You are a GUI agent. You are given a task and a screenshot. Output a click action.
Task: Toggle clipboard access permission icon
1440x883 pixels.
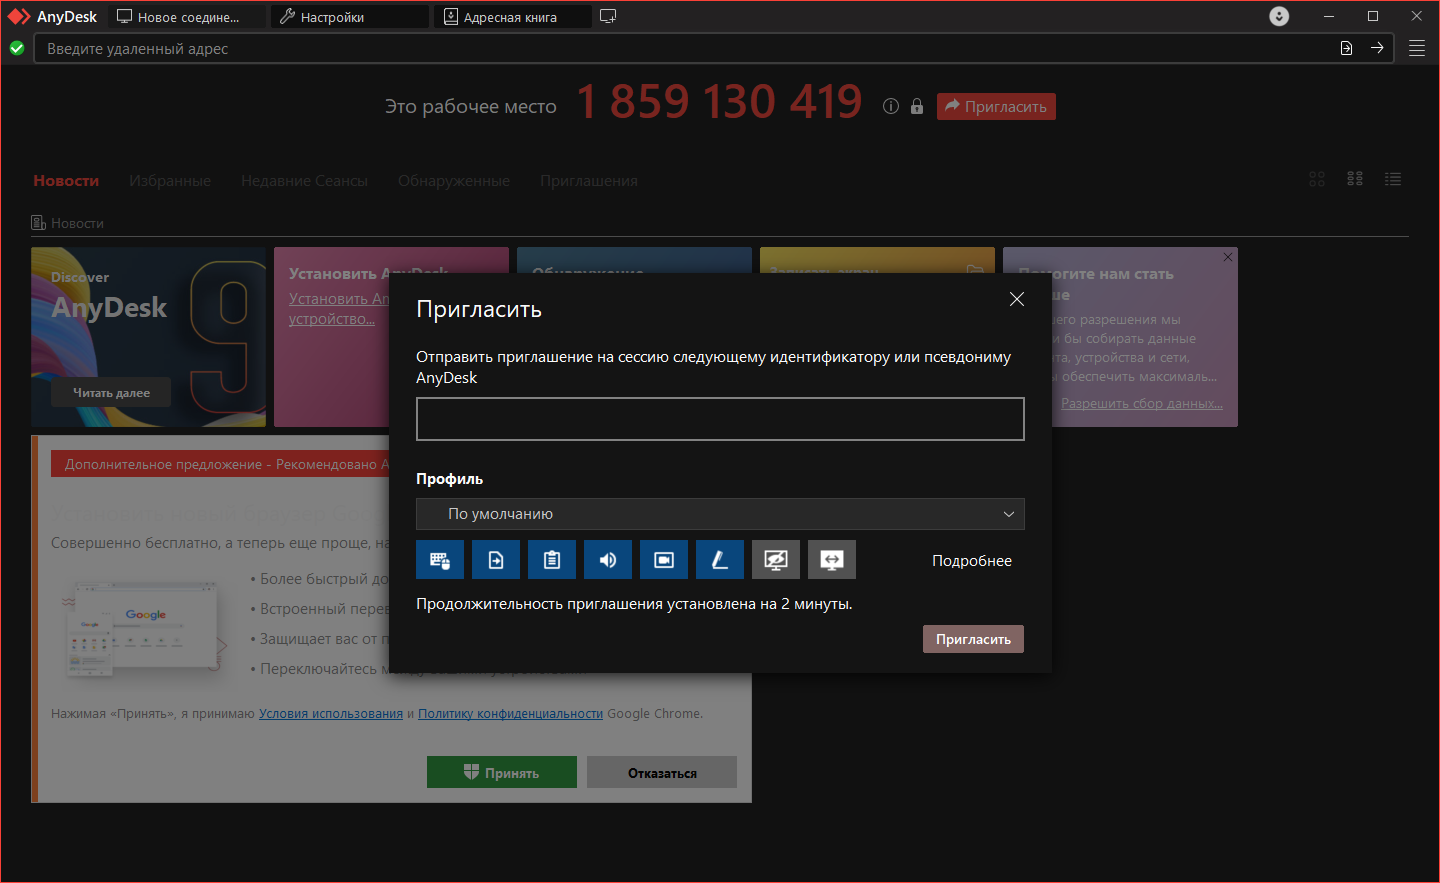pyautogui.click(x=552, y=560)
